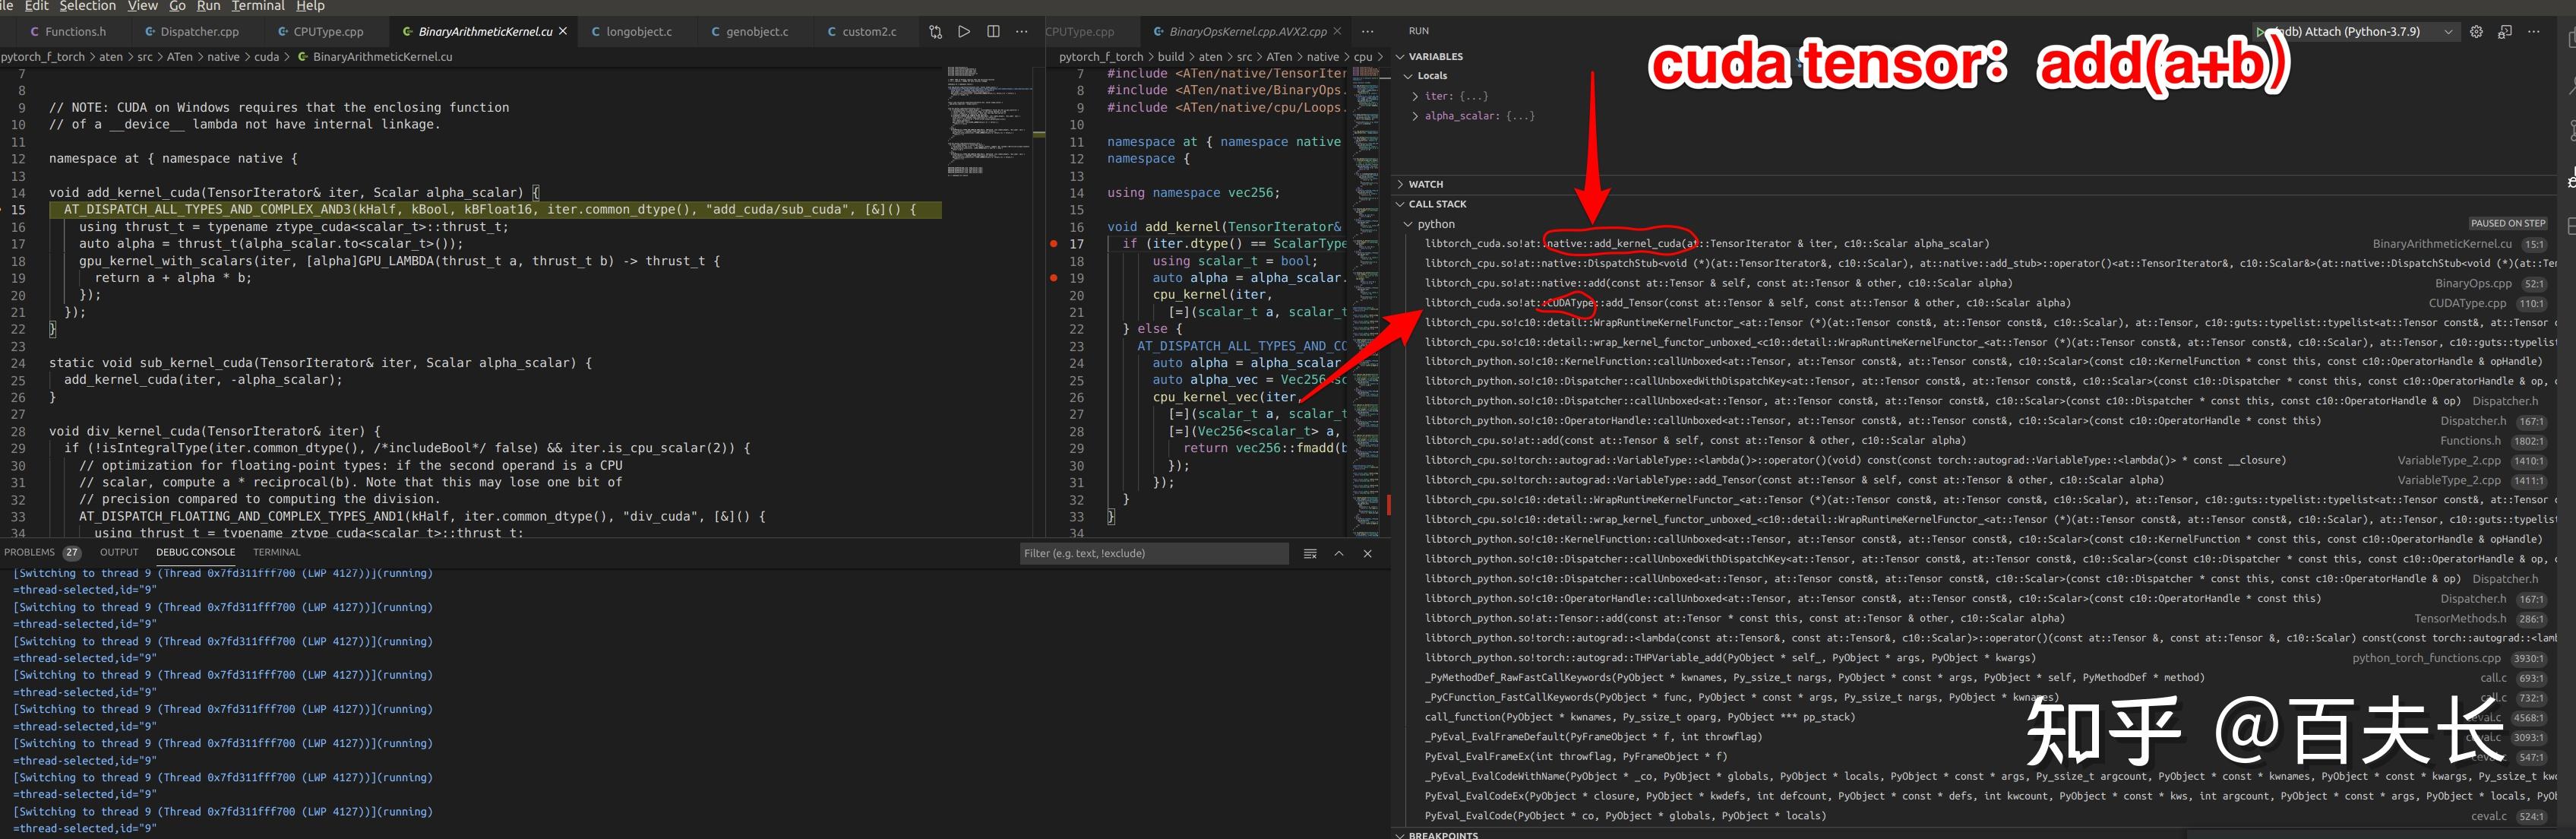Open changes compare icon in editor toolbar
Screen dimensions: 2576x839
935,32
